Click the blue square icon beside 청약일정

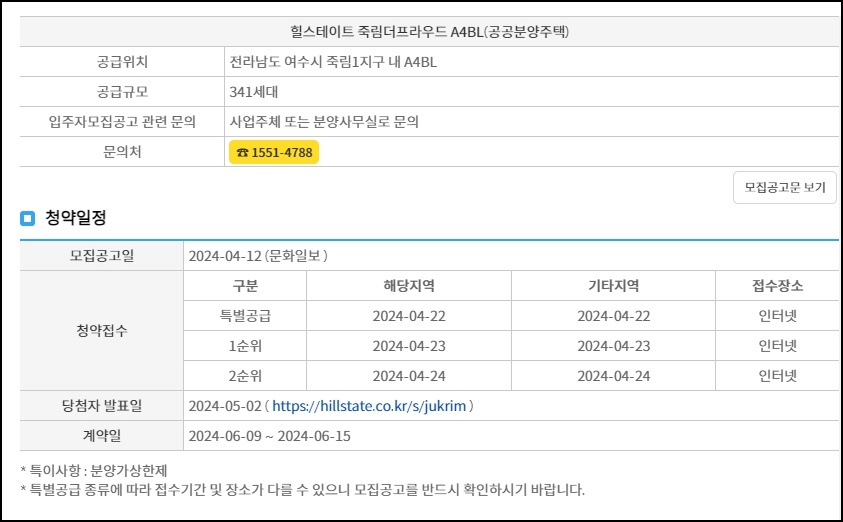tap(27, 218)
